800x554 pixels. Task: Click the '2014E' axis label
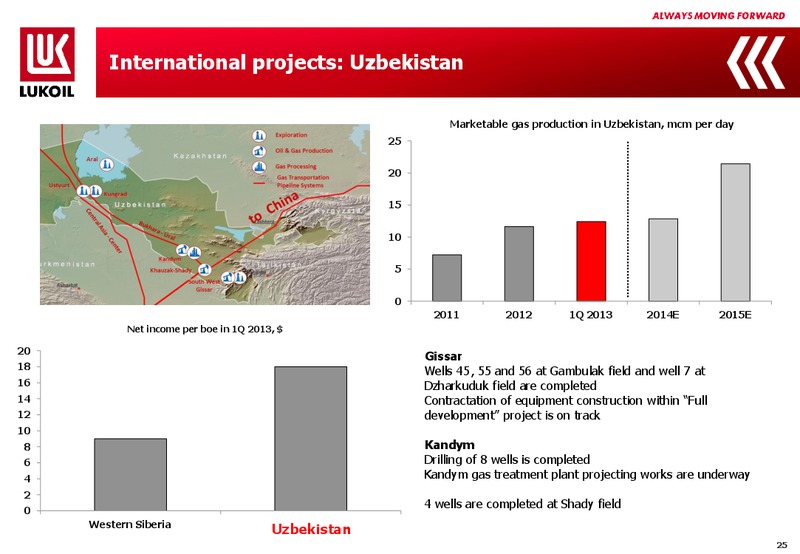[x=663, y=315]
